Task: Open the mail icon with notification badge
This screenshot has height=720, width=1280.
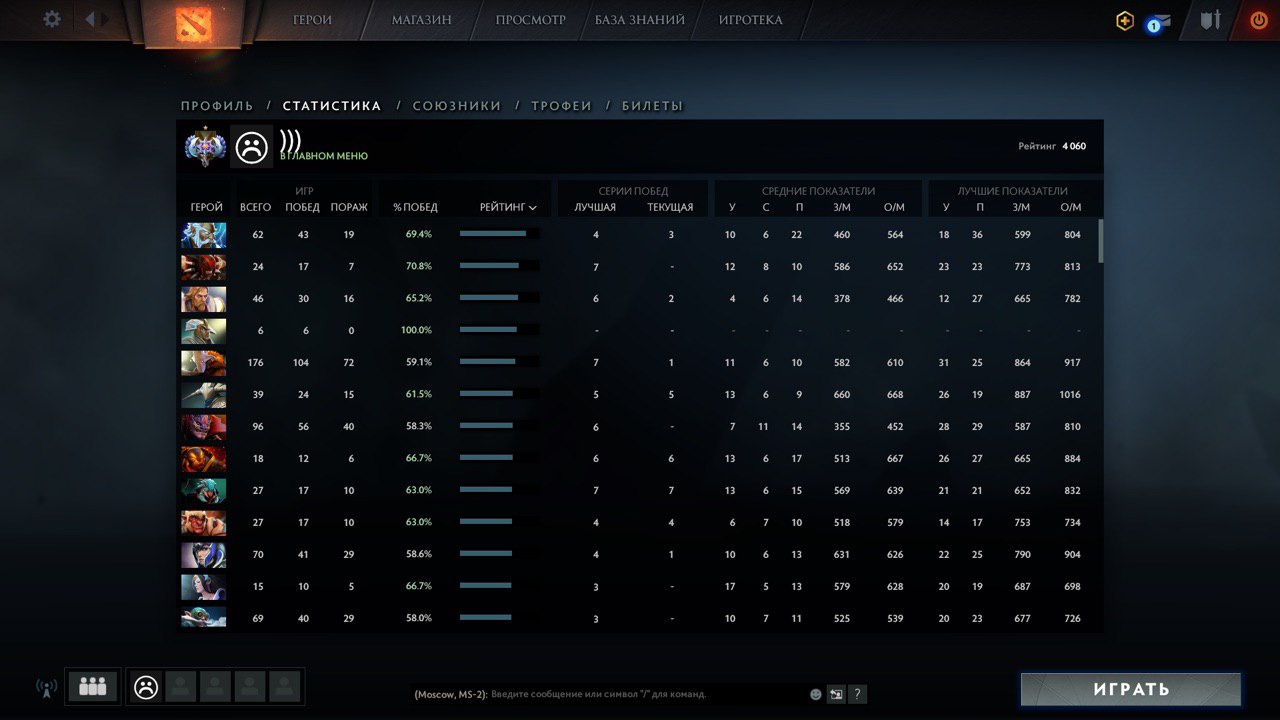Action: pos(1159,22)
